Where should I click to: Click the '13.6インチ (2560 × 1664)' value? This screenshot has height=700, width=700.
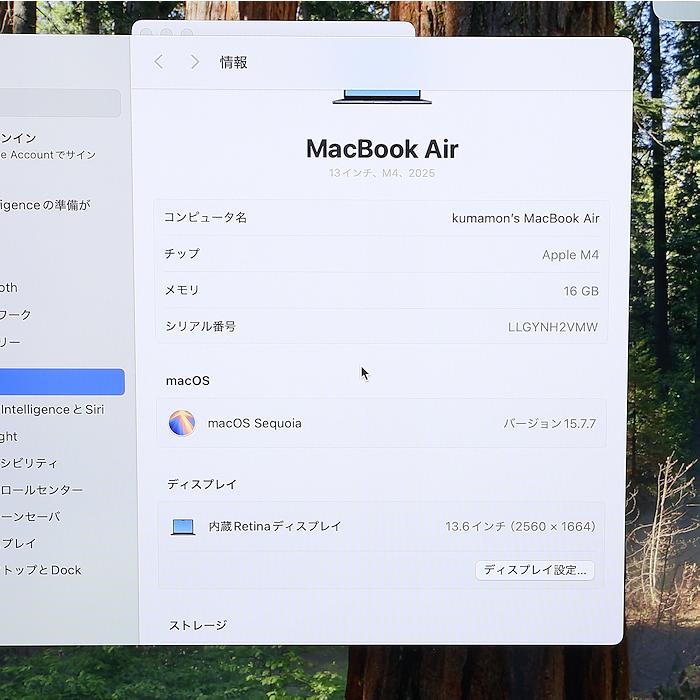click(521, 527)
